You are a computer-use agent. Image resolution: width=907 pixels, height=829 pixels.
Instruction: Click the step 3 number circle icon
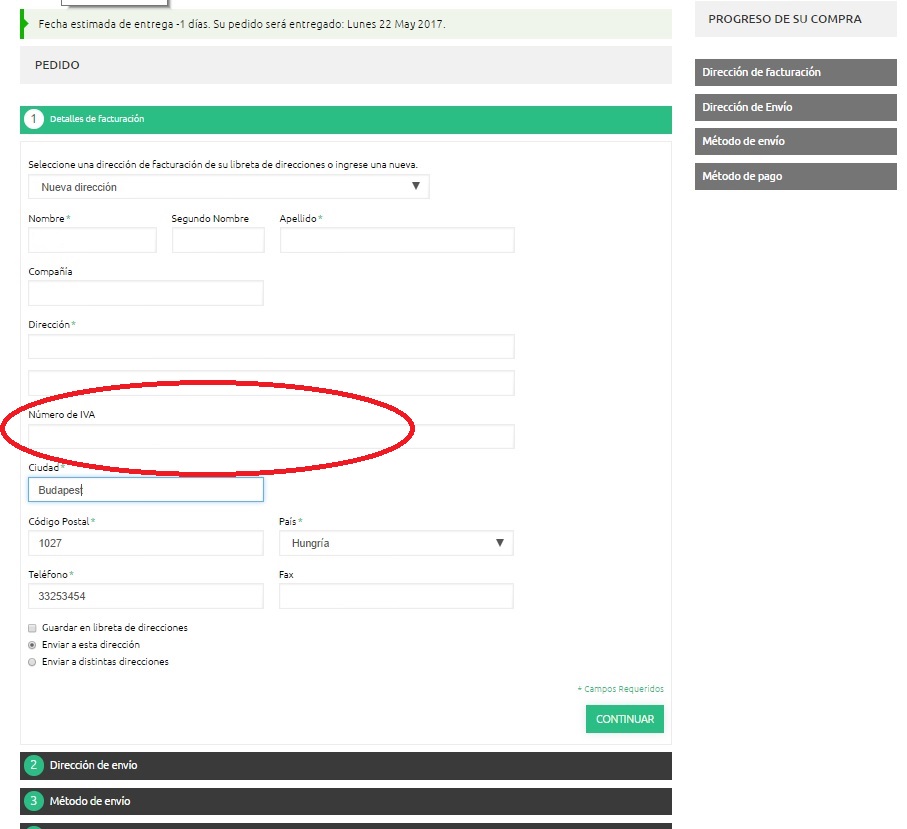pyautogui.click(x=34, y=801)
